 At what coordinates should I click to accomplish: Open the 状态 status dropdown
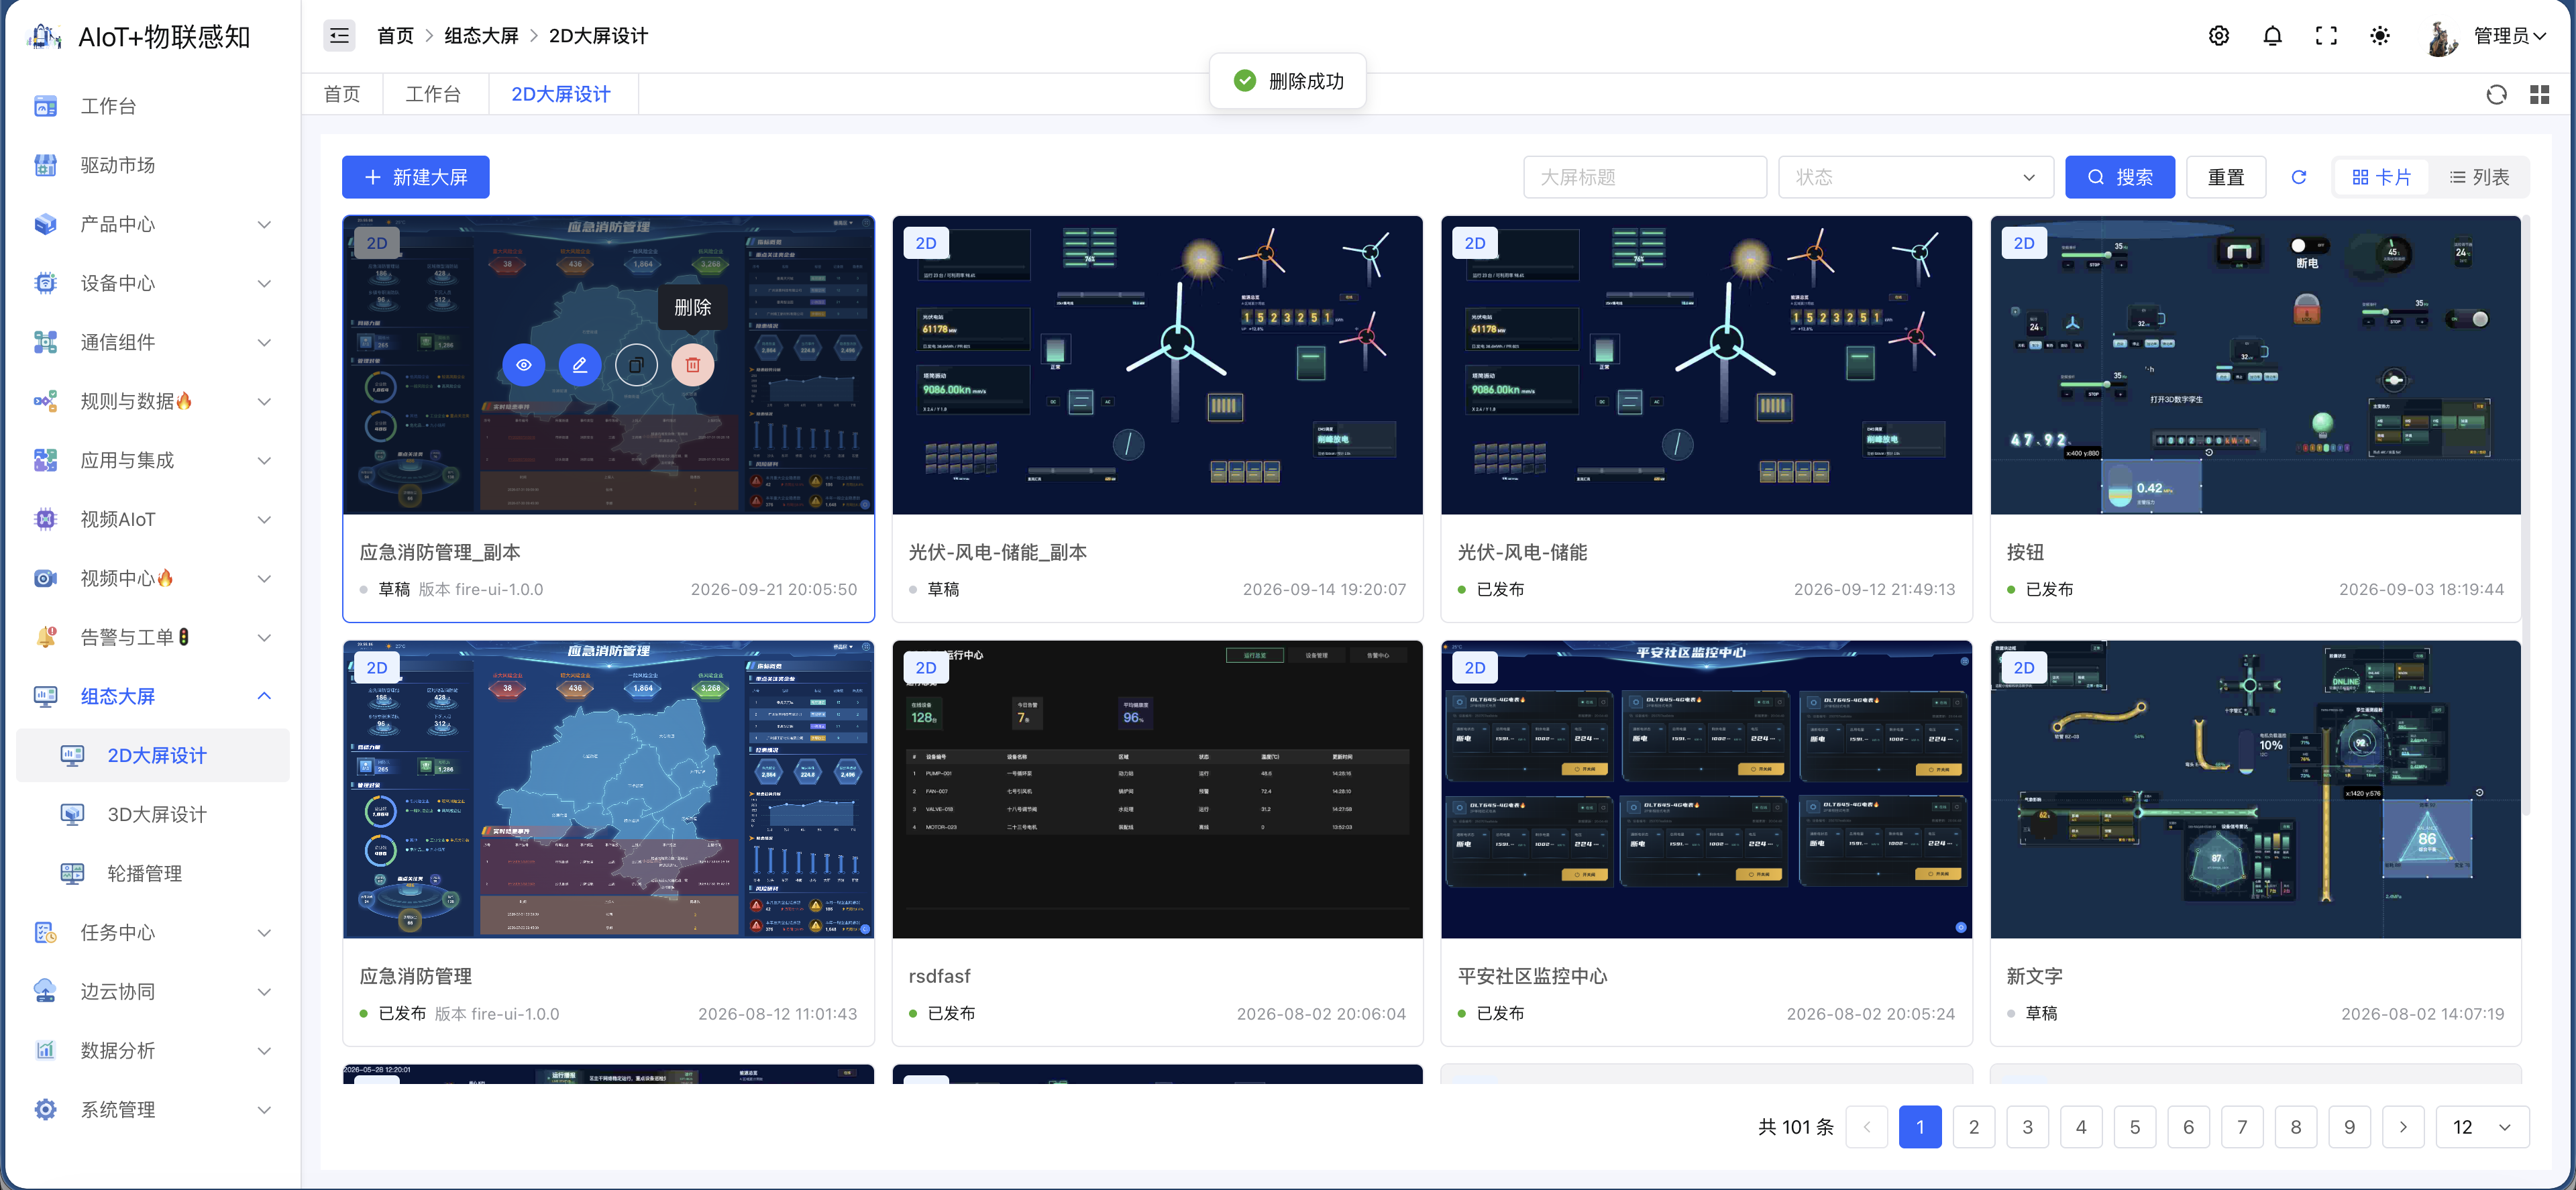[1915, 177]
